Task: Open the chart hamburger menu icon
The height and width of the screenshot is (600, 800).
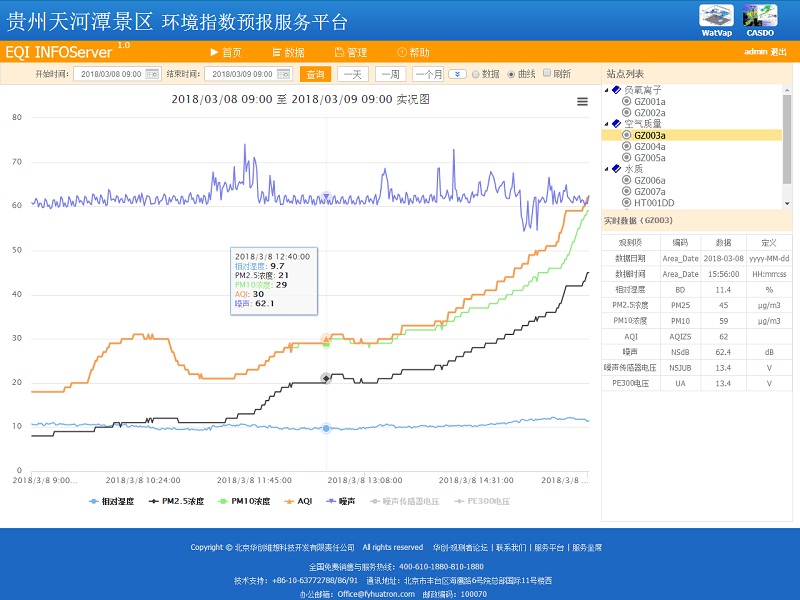Action: tap(583, 101)
